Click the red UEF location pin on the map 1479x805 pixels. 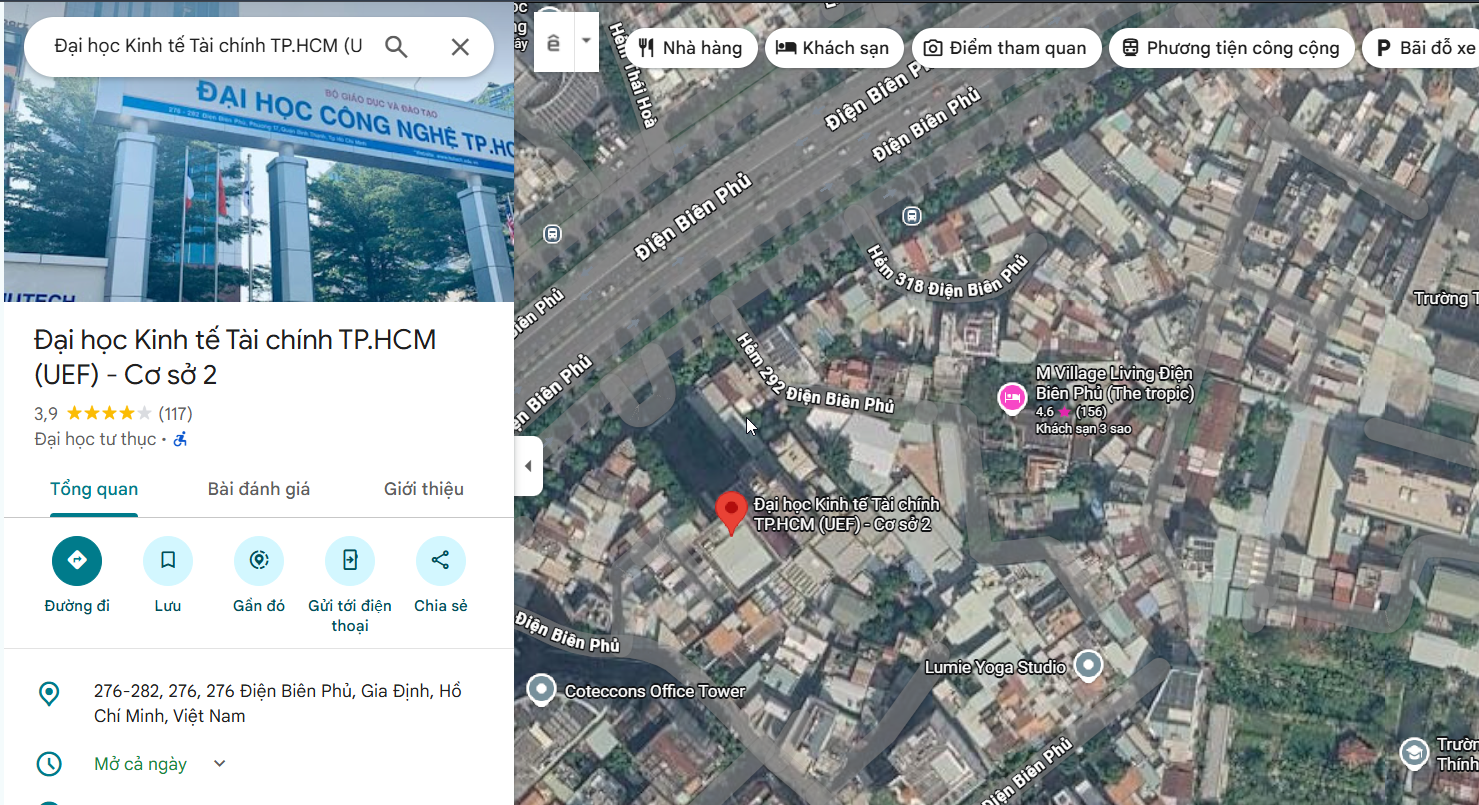coord(732,513)
